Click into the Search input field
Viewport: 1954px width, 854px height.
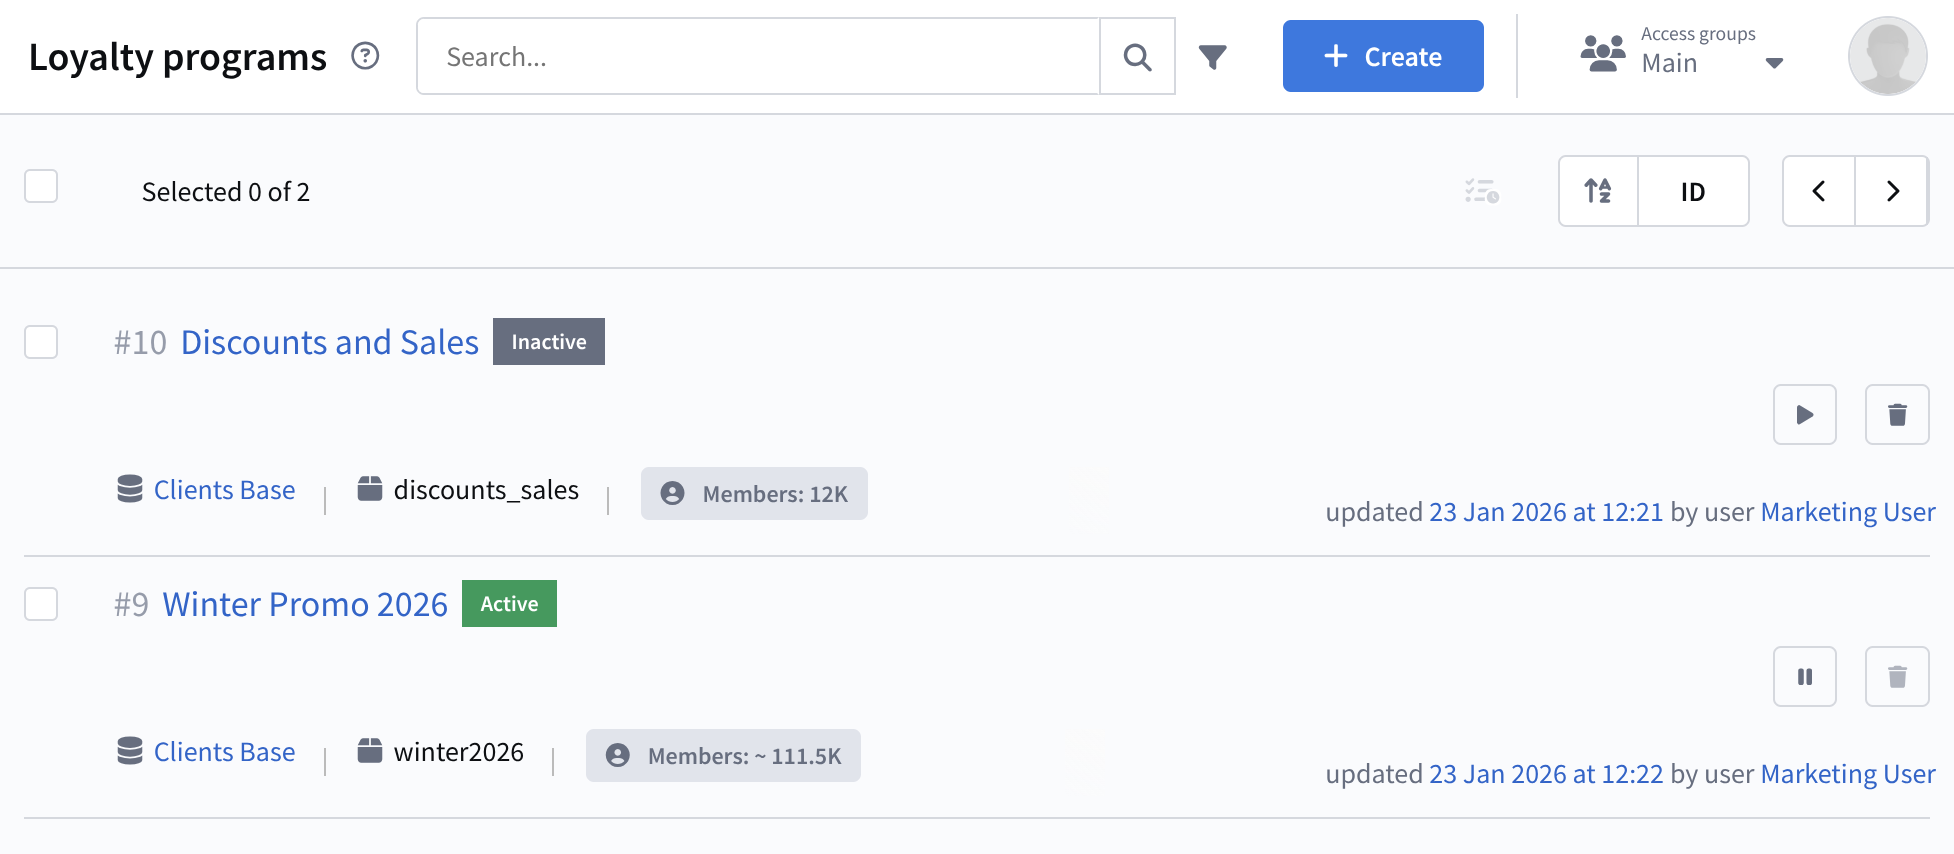[x=758, y=57]
